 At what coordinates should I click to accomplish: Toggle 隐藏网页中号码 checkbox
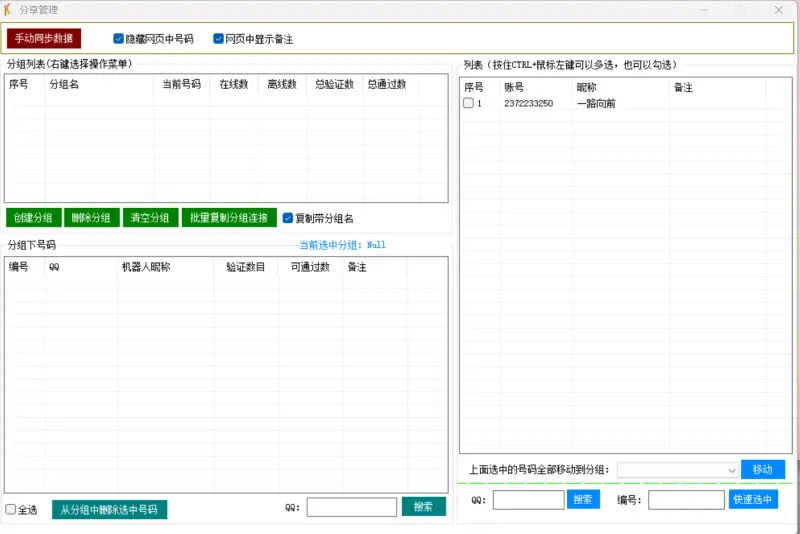[x=119, y=39]
